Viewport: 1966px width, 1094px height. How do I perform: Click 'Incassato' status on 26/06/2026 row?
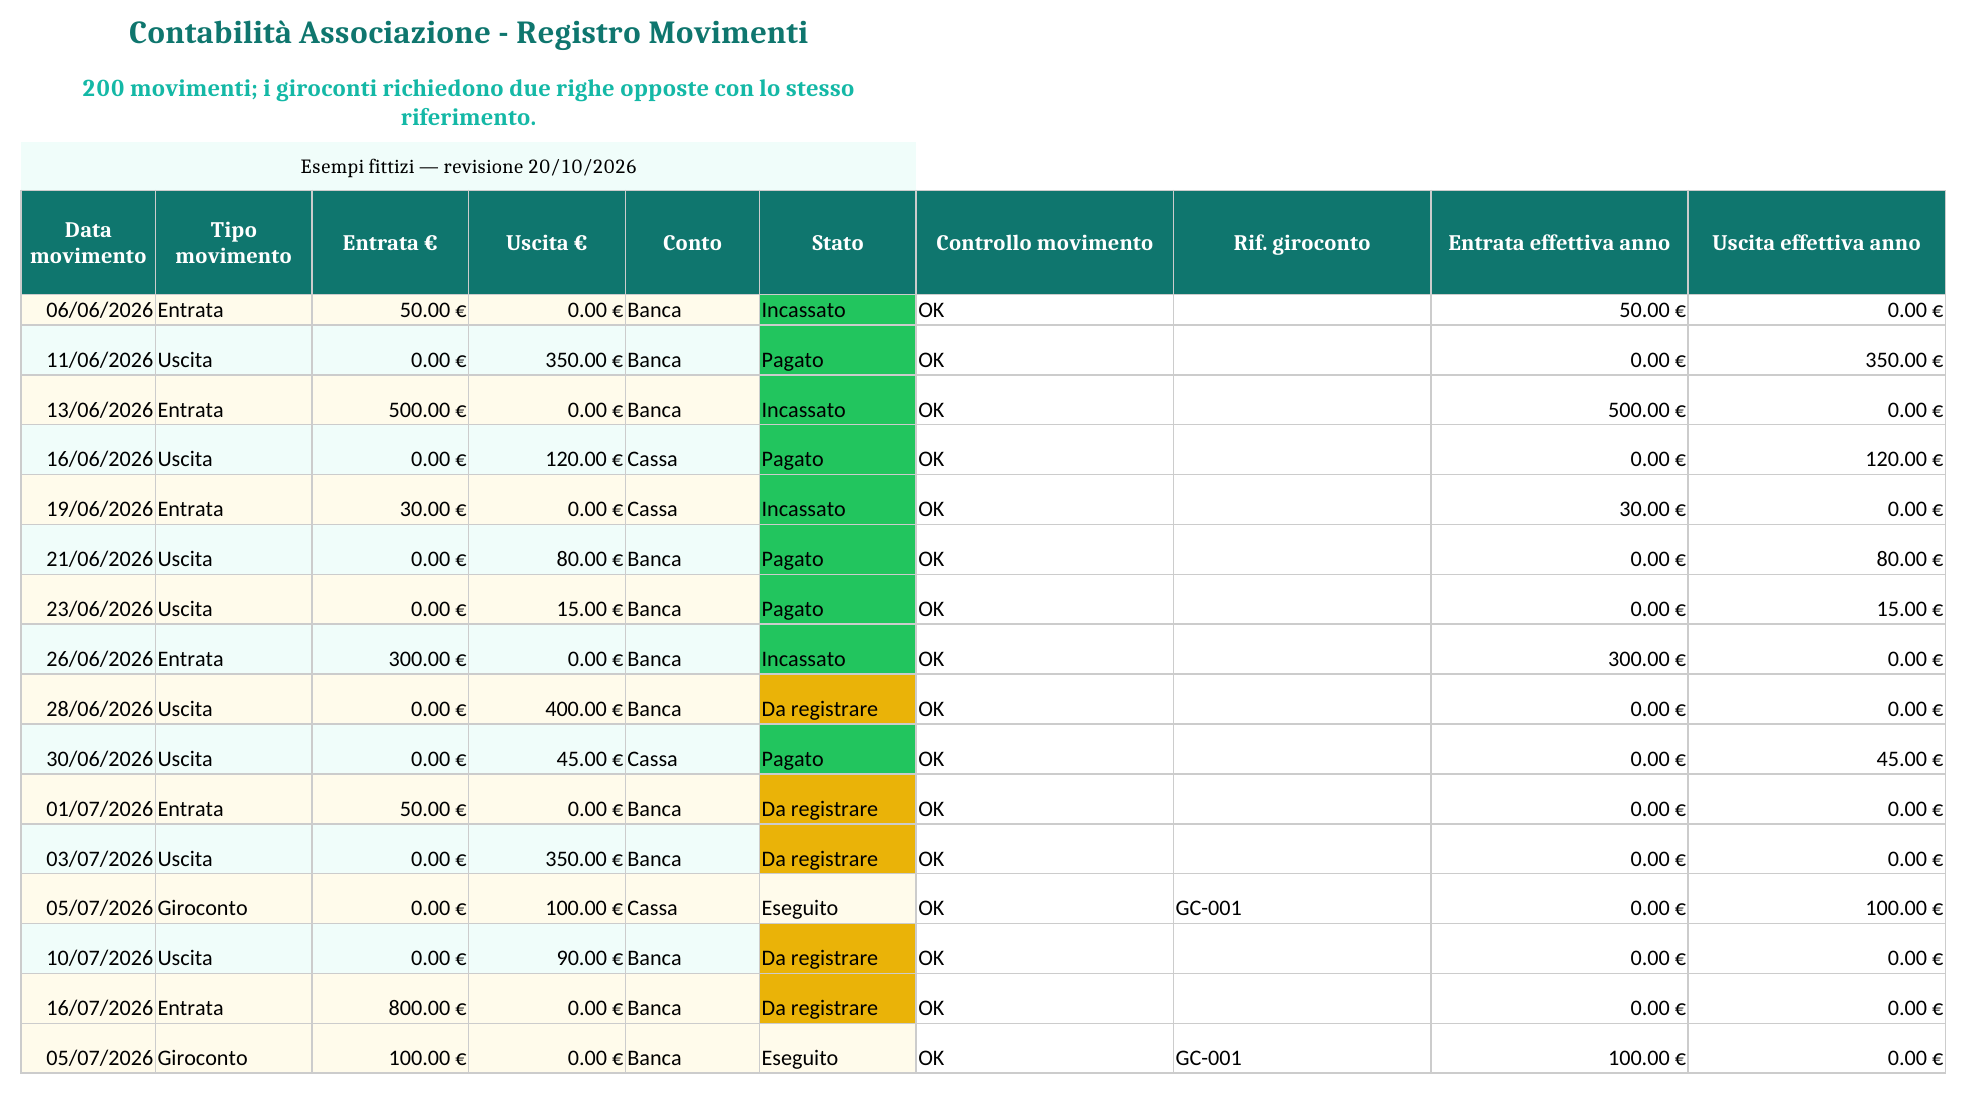pos(838,650)
